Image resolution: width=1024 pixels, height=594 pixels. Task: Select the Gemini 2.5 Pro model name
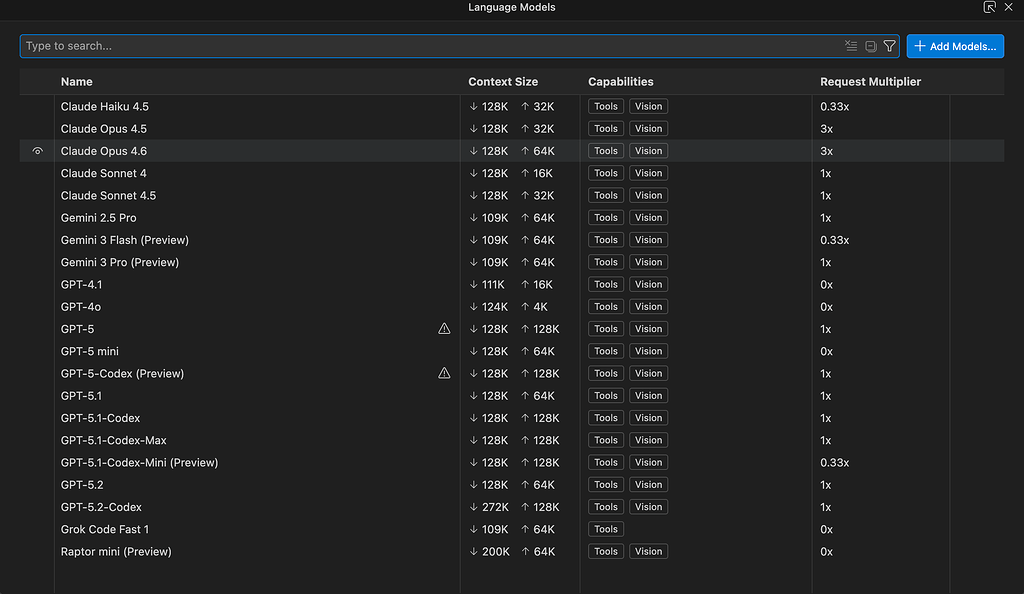pos(99,217)
